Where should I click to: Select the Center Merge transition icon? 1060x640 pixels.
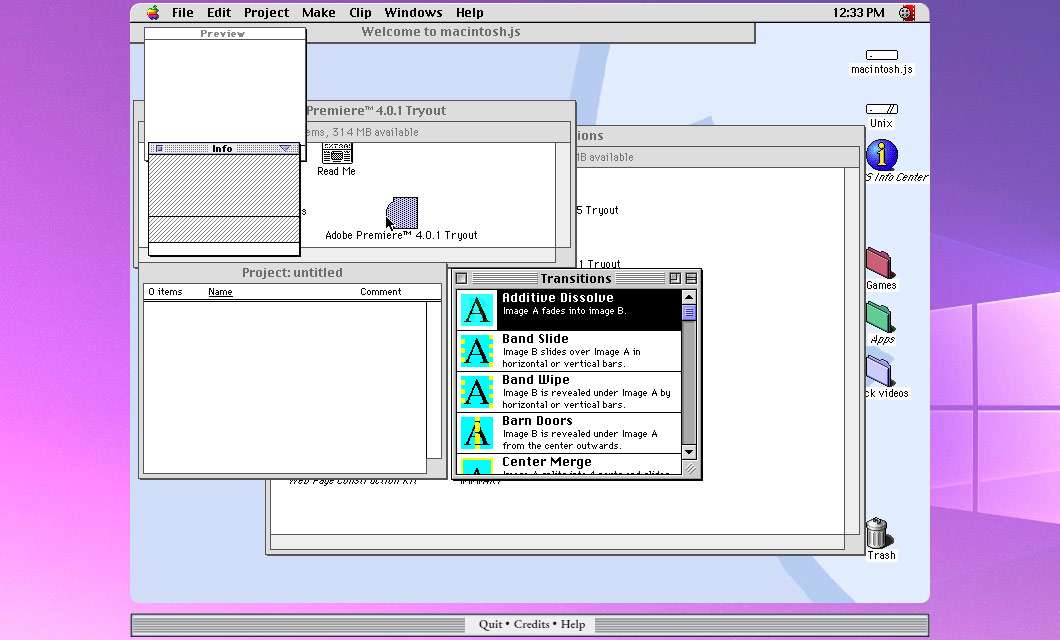pyautogui.click(x=477, y=466)
